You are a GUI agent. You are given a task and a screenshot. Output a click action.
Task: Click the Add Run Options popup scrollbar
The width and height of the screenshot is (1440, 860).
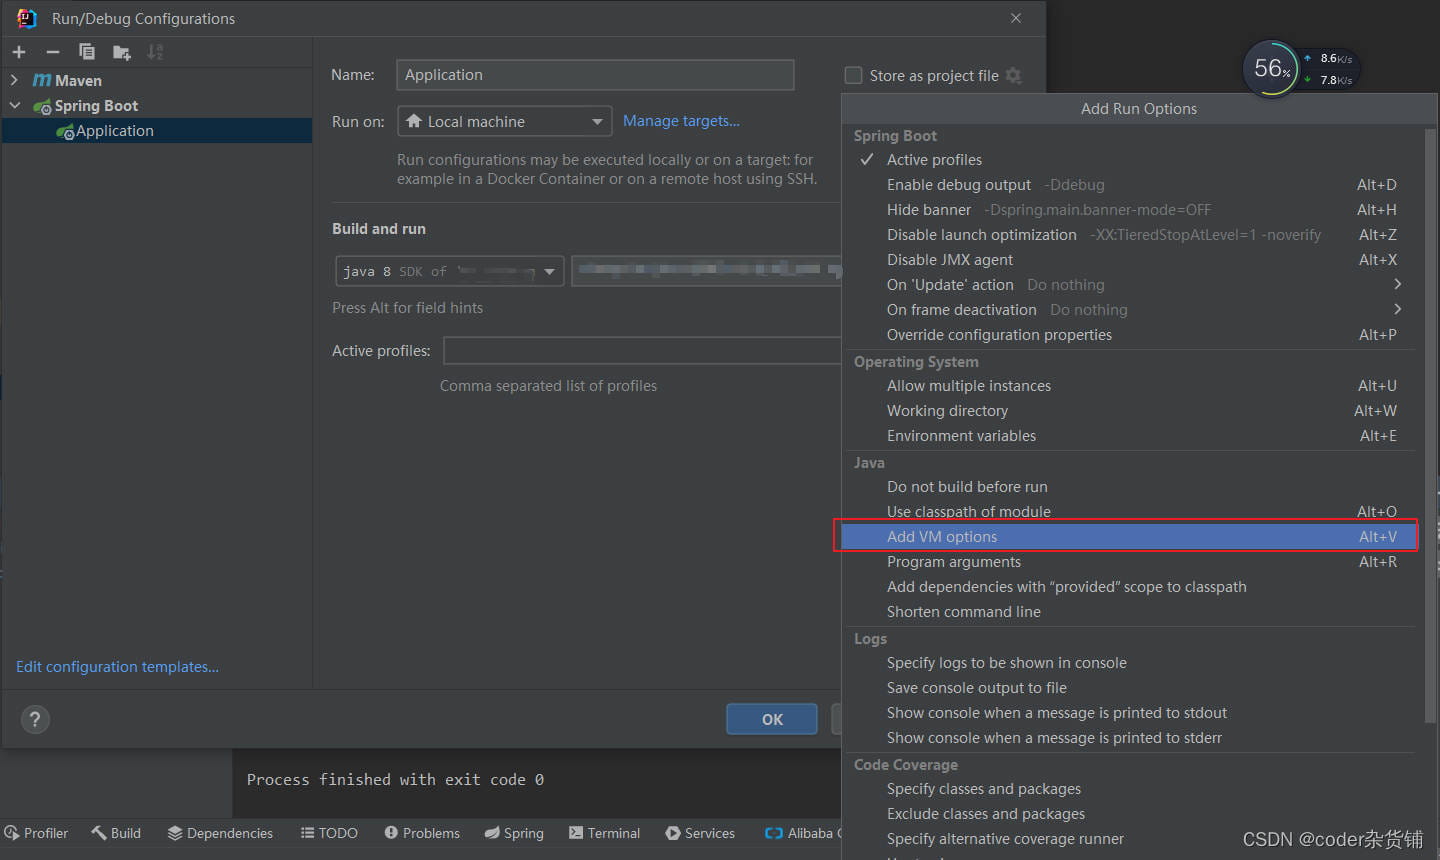click(1430, 425)
